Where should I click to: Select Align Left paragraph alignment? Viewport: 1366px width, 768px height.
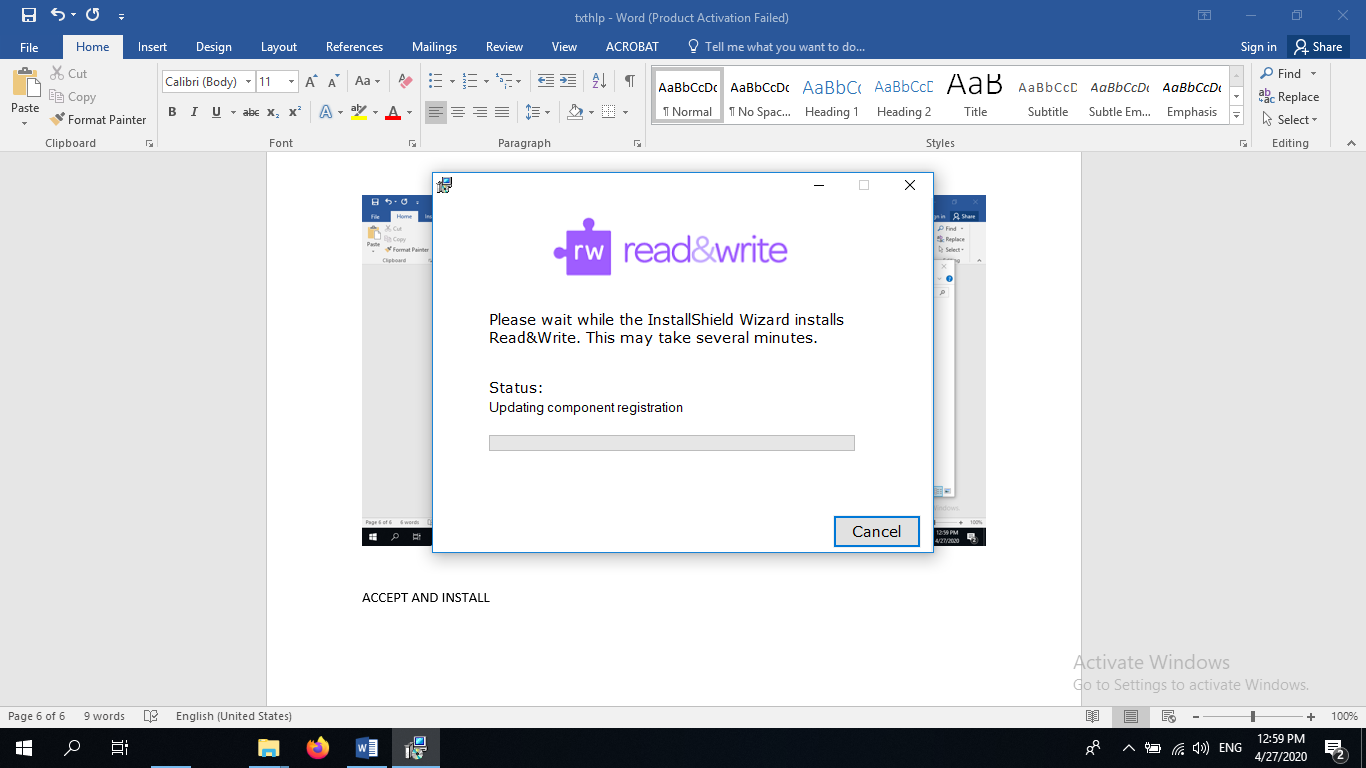[436, 112]
